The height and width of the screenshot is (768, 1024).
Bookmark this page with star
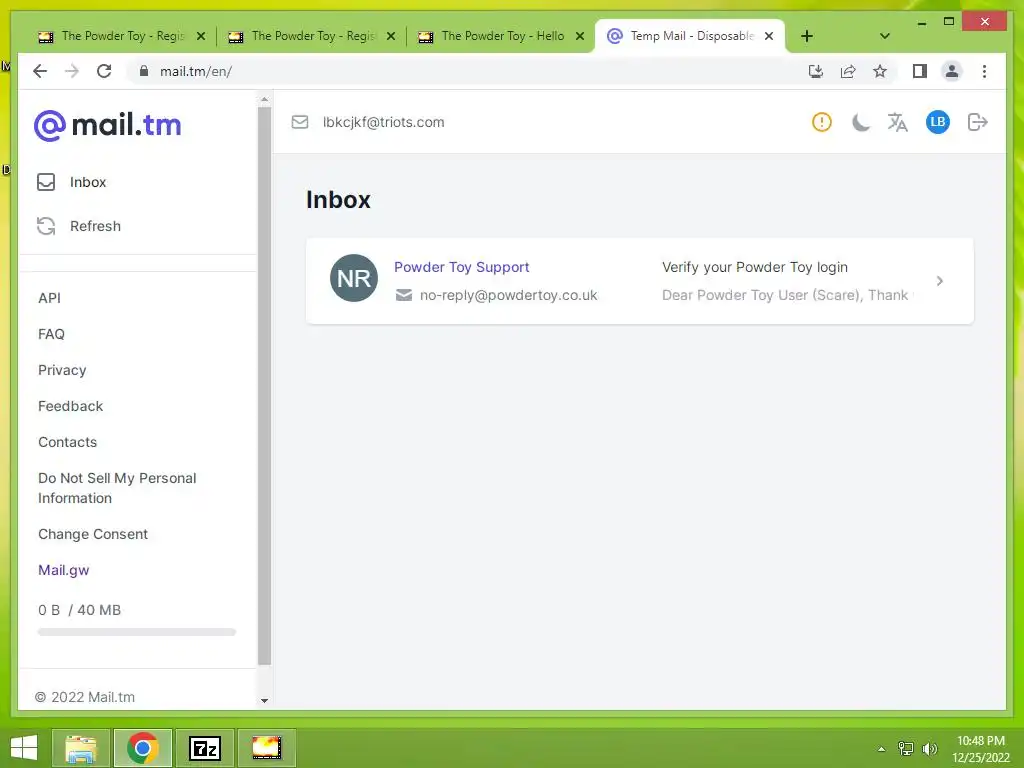(x=880, y=71)
